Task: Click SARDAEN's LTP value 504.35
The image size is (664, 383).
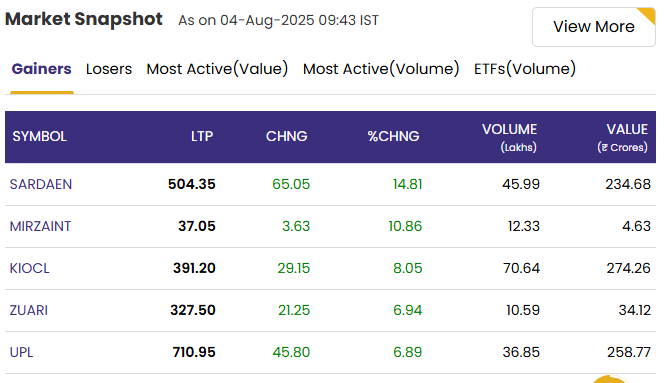Action: click(191, 184)
